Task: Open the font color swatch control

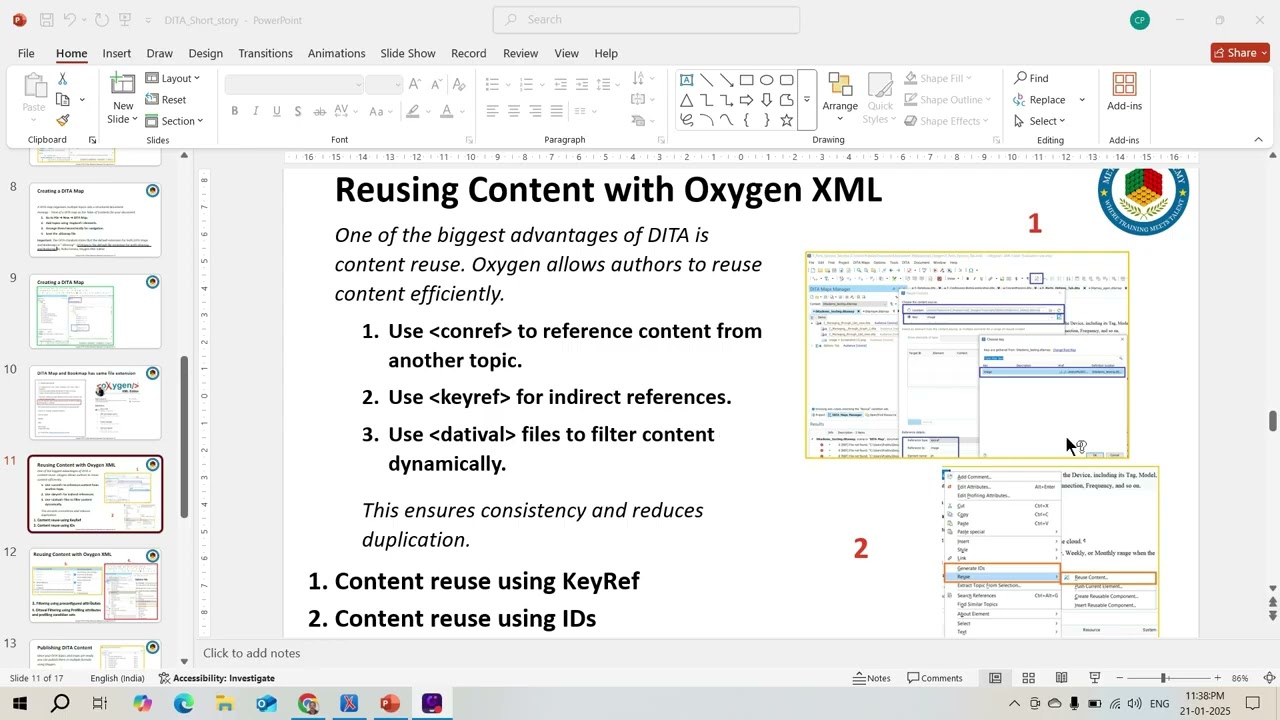Action: pyautogui.click(x=447, y=111)
